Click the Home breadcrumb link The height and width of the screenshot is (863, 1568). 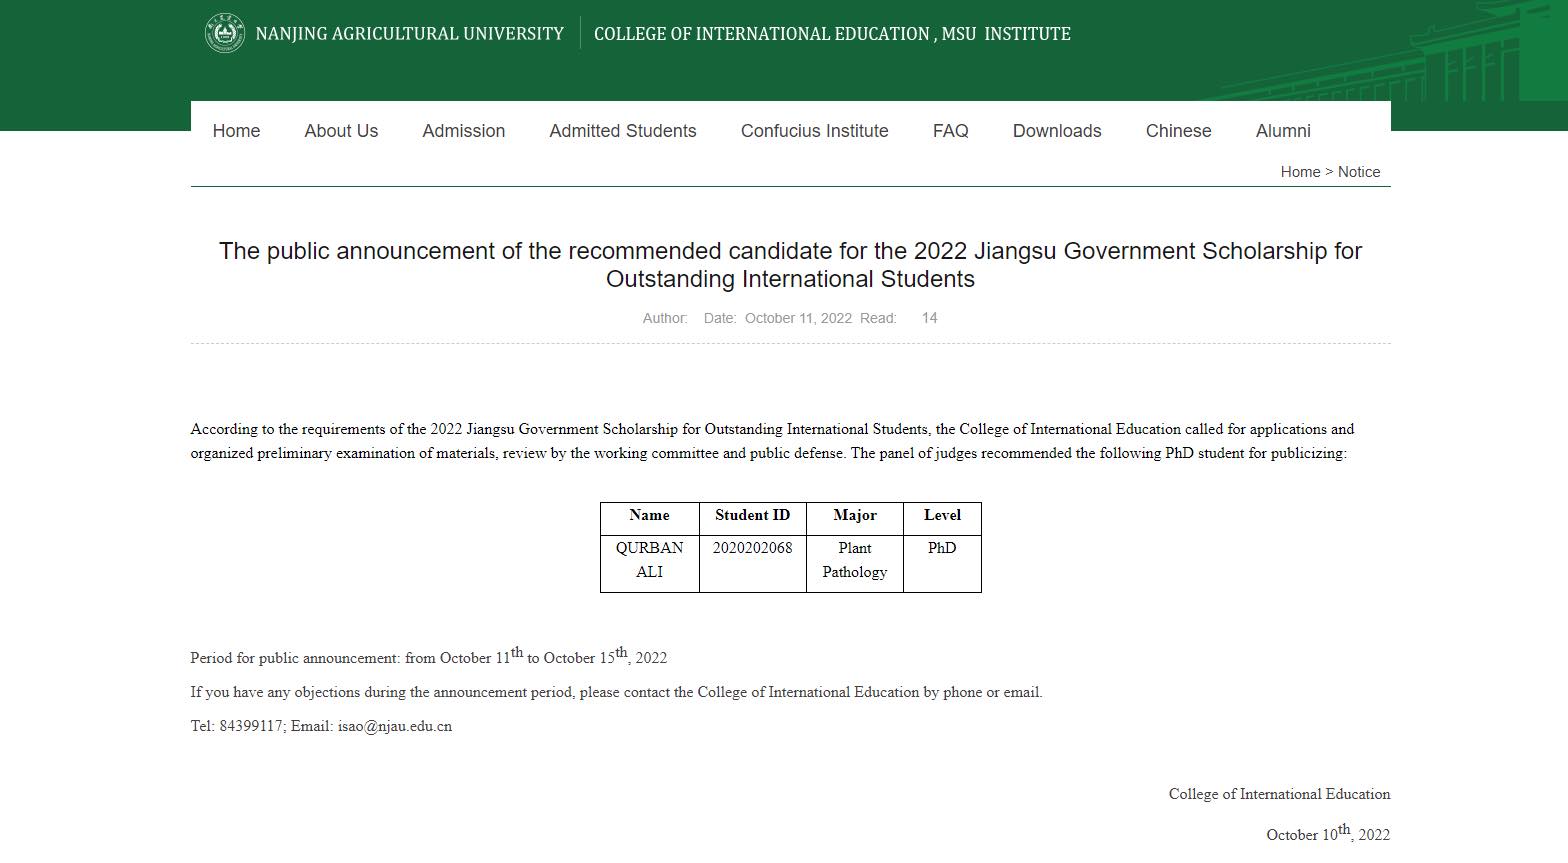click(1300, 172)
